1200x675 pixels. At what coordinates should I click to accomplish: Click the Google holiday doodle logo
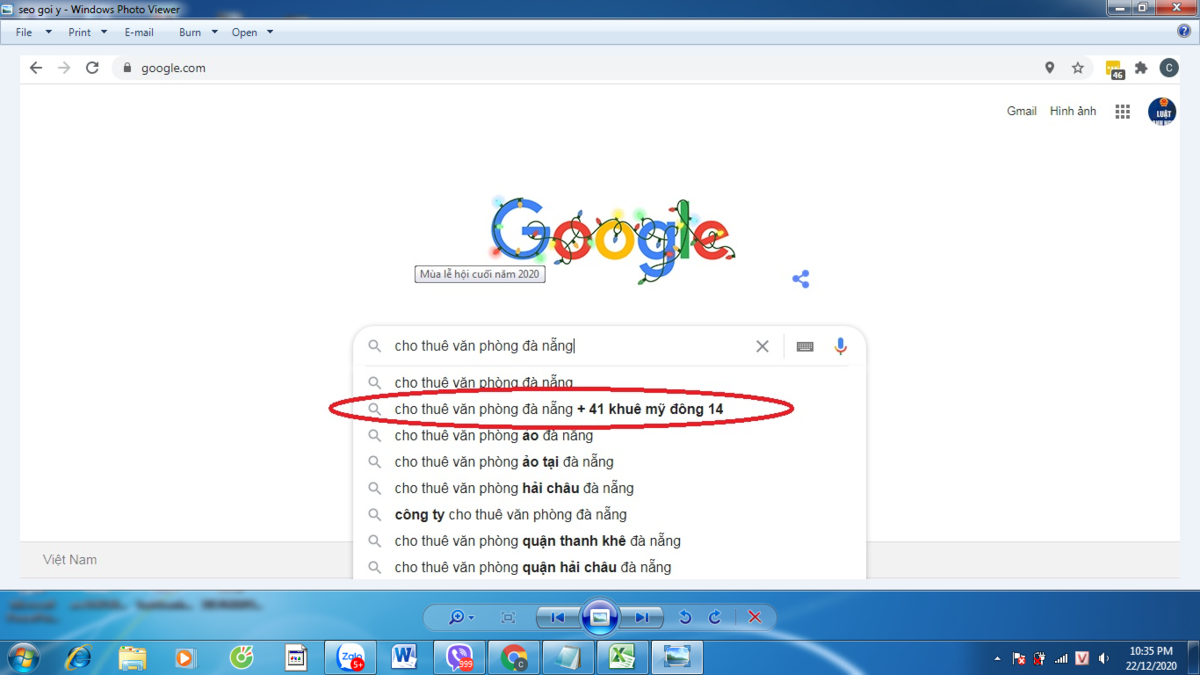click(612, 240)
